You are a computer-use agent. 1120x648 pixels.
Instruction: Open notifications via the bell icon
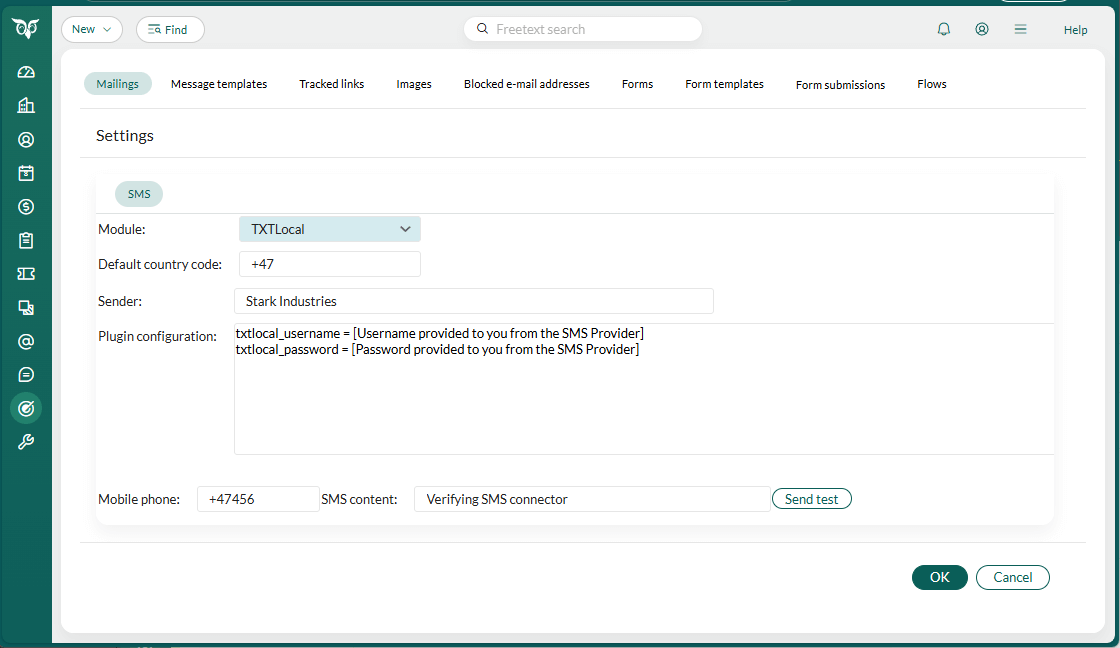click(x=943, y=29)
